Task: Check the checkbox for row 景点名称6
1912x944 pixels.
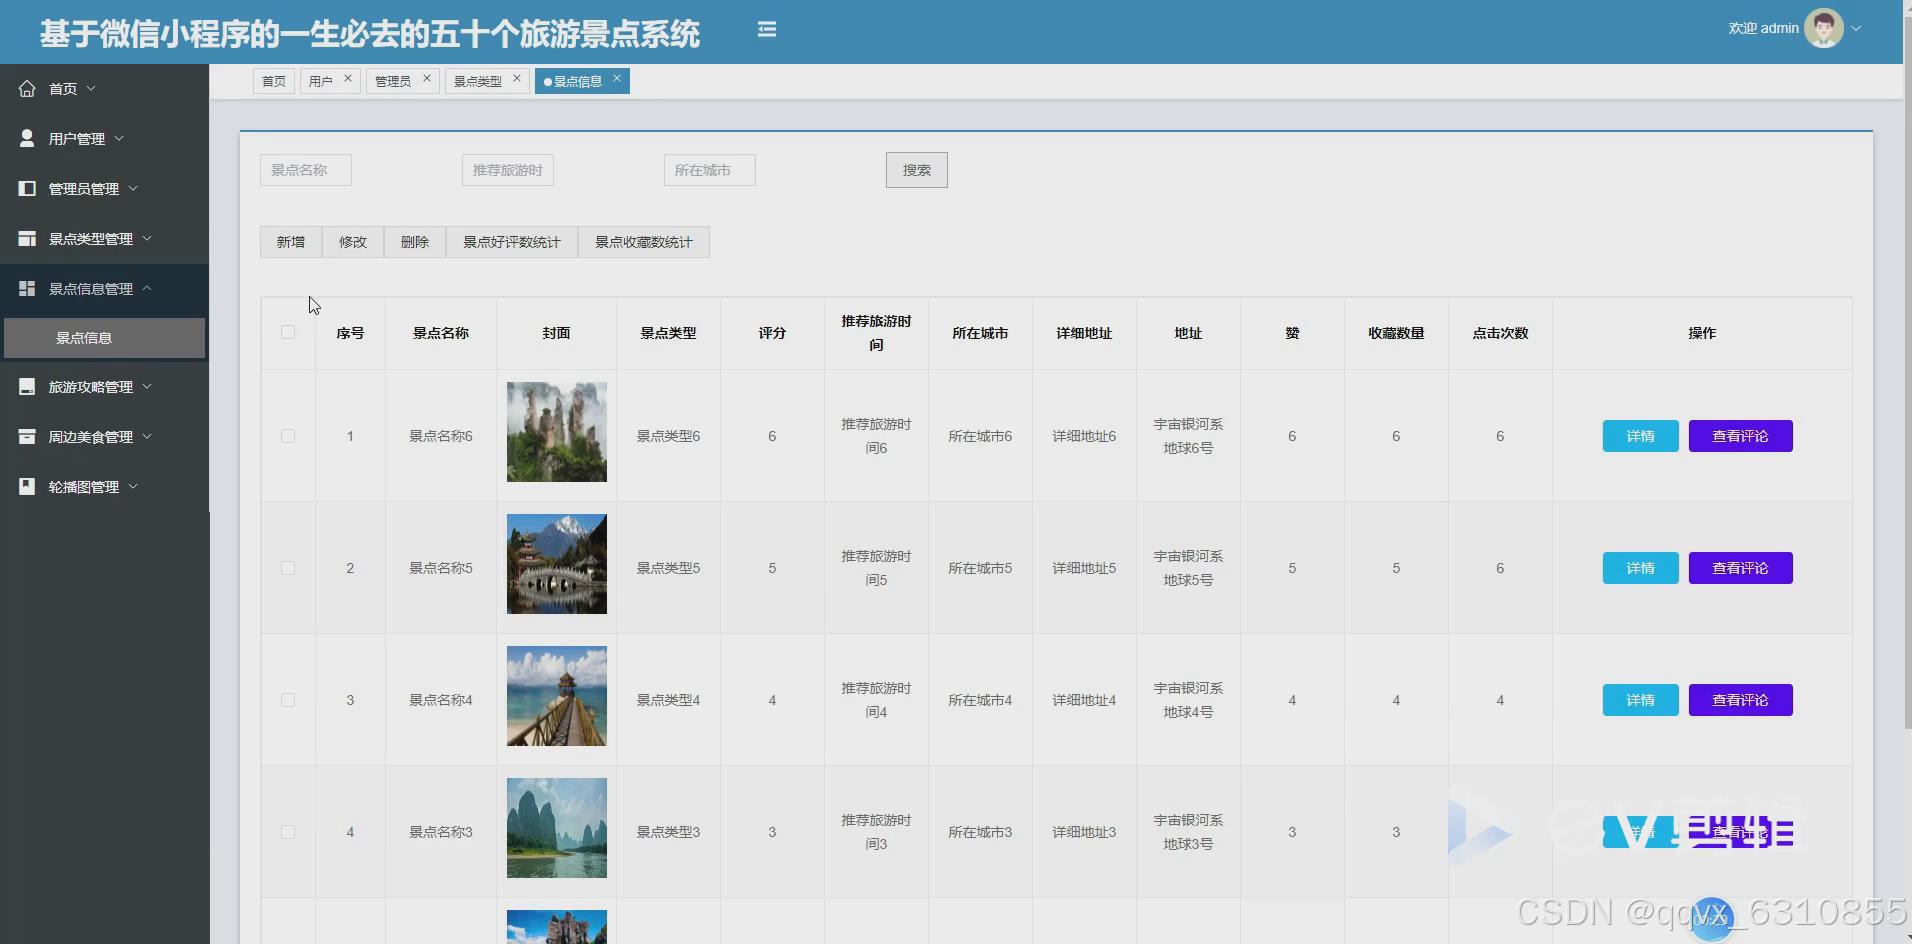Action: (x=288, y=436)
